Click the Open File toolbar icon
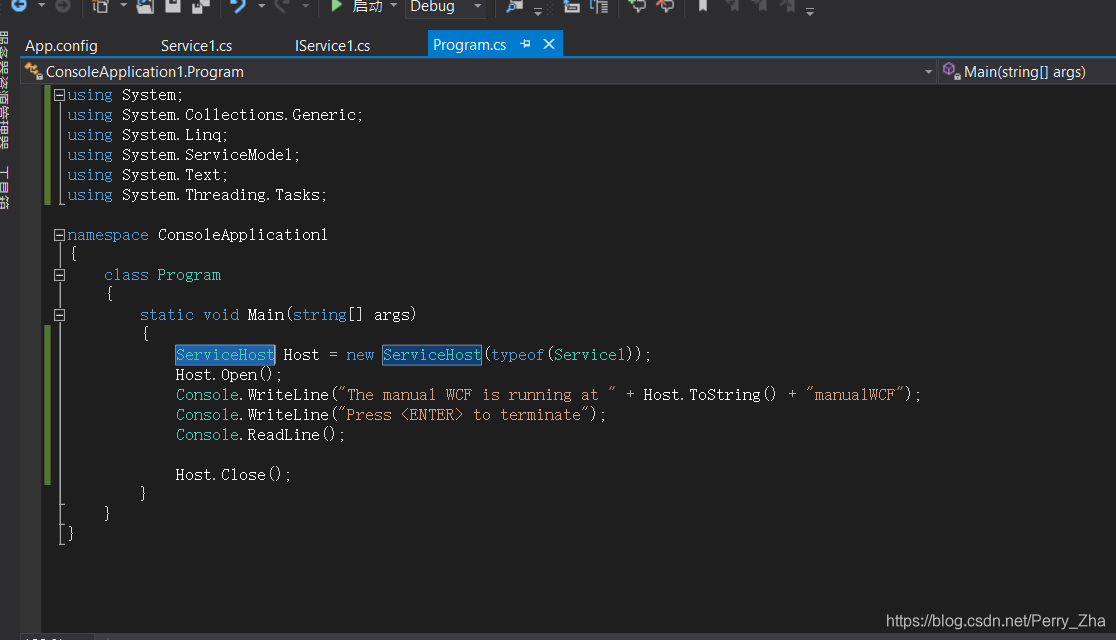 coord(145,6)
